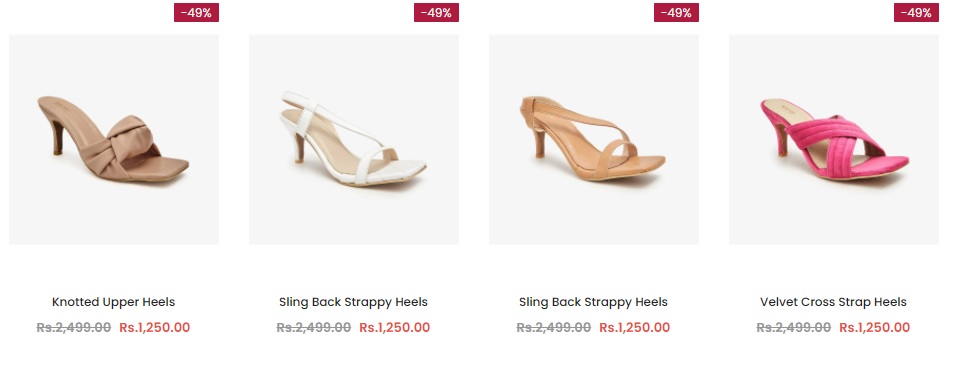This screenshot has width=973, height=381.
Task: Click the struck-through Rs.2,499.00 under Velvet Cross Strap Heels
Action: click(x=794, y=328)
